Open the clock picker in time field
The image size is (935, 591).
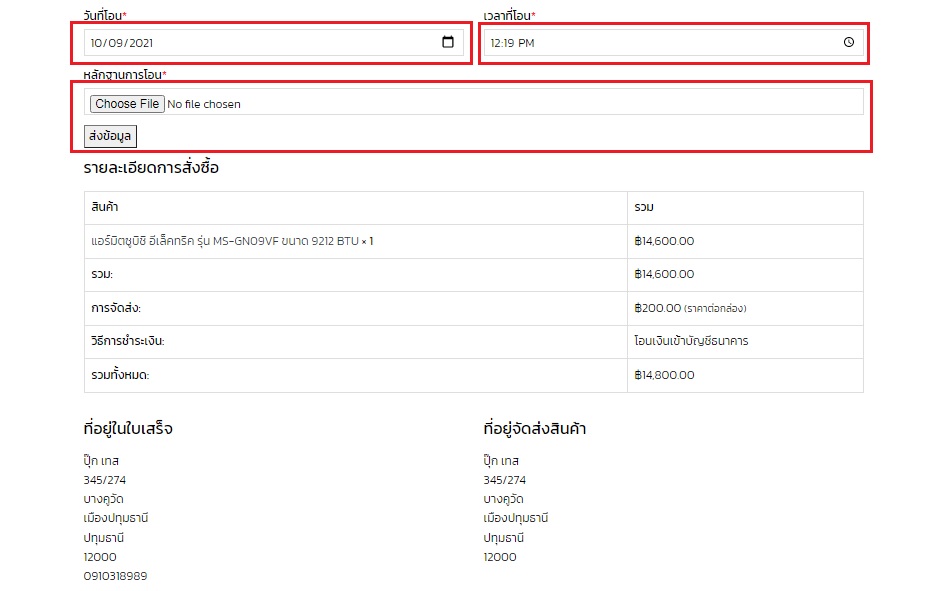(849, 42)
